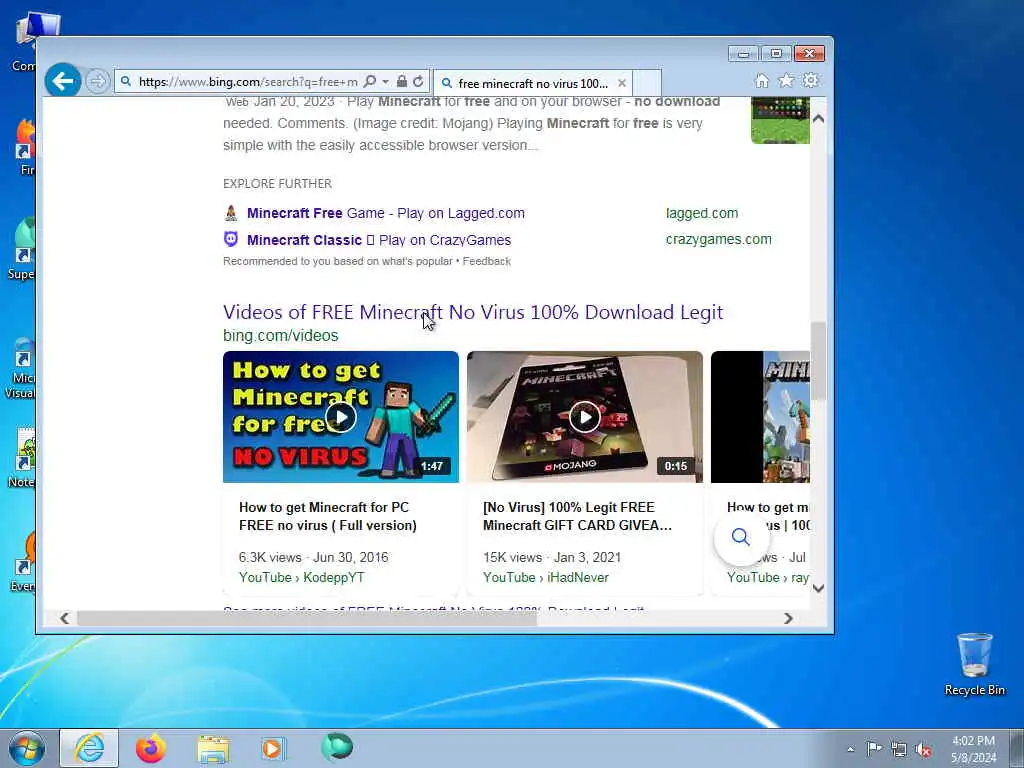Viewport: 1024px width, 768px height.
Task: Open the Windows Start menu orb
Action: (27, 748)
